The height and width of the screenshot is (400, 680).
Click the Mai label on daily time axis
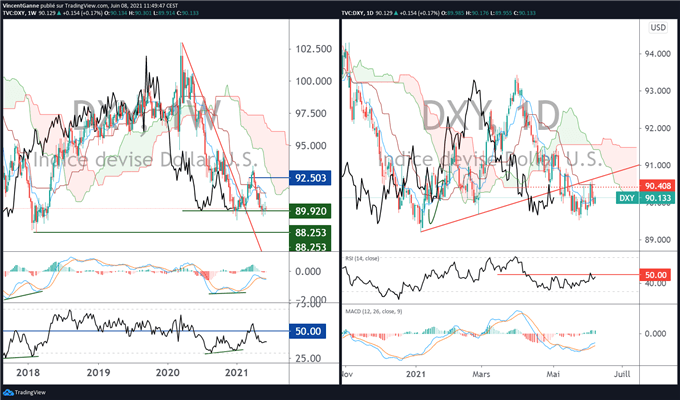tap(553, 374)
